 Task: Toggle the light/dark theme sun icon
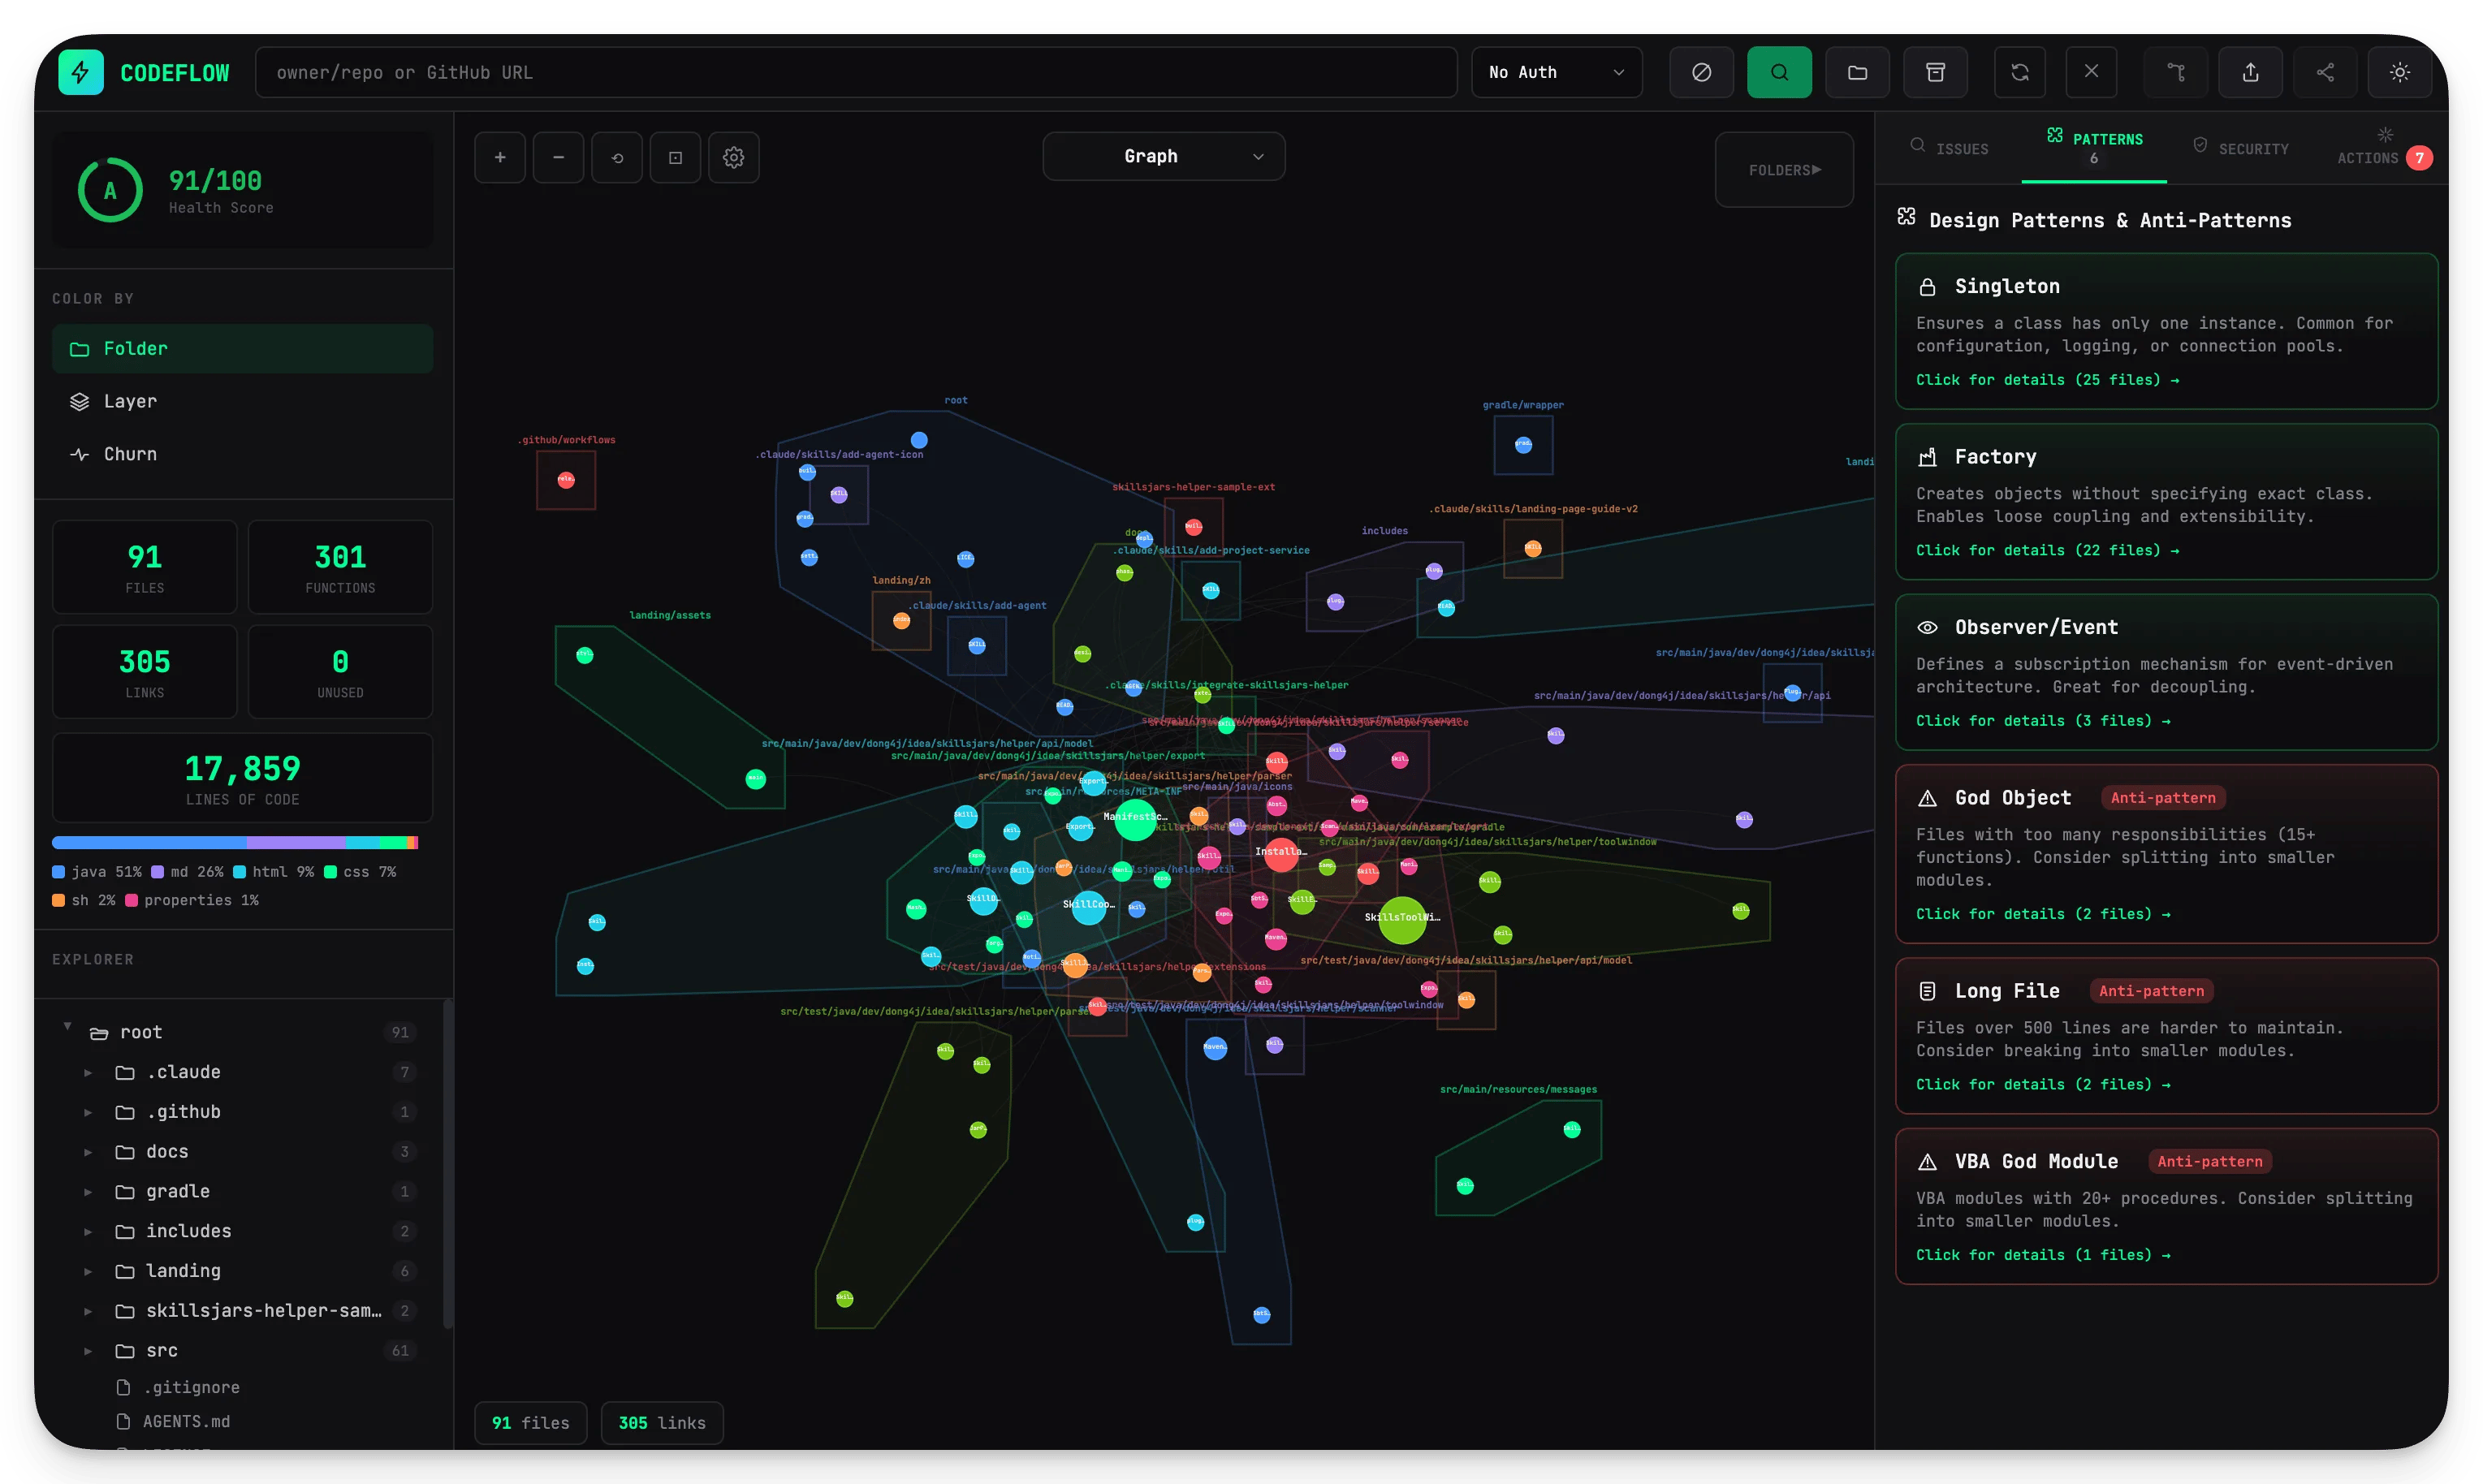point(2399,72)
